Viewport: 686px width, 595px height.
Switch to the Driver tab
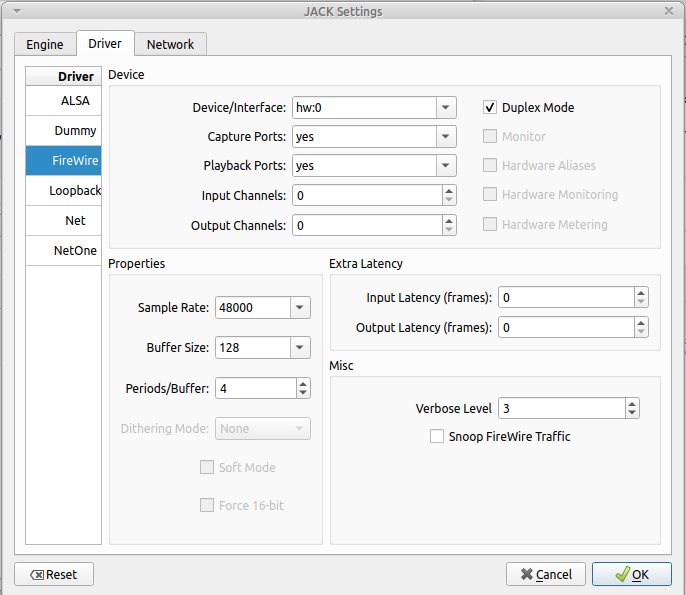coord(105,43)
